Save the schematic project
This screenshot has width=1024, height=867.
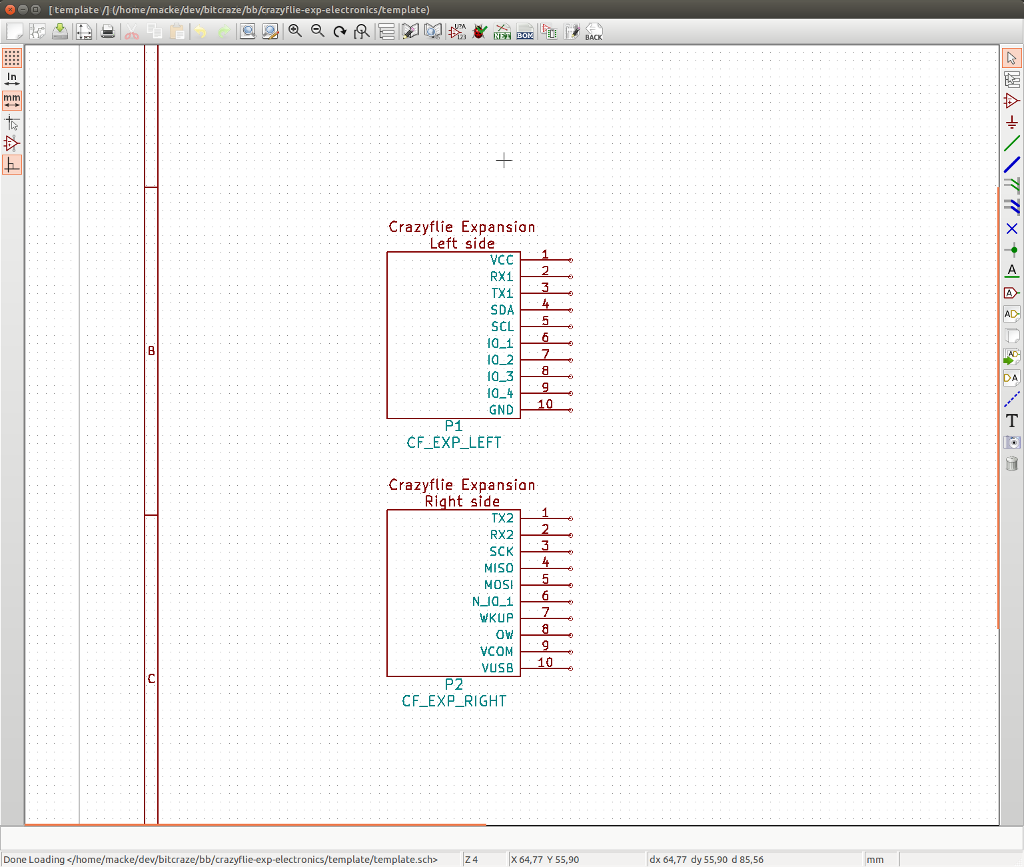coord(60,31)
